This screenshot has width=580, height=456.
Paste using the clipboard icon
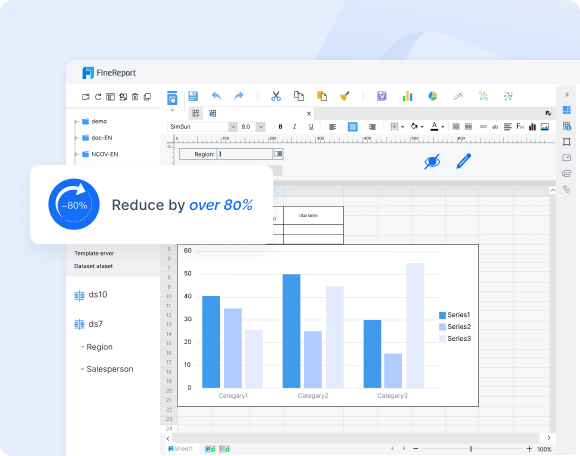click(x=322, y=96)
